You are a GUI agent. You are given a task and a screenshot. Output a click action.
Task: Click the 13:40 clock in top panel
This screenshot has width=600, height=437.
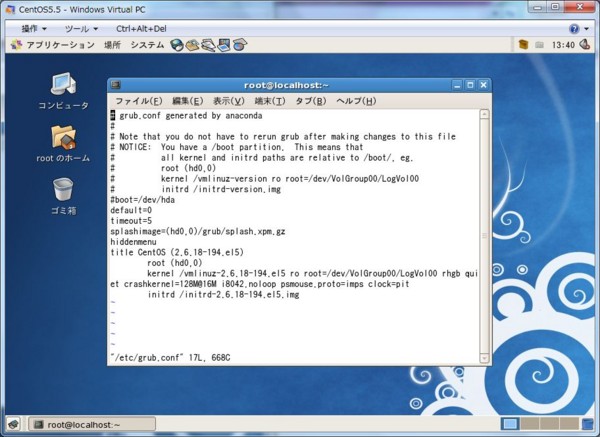pos(563,45)
